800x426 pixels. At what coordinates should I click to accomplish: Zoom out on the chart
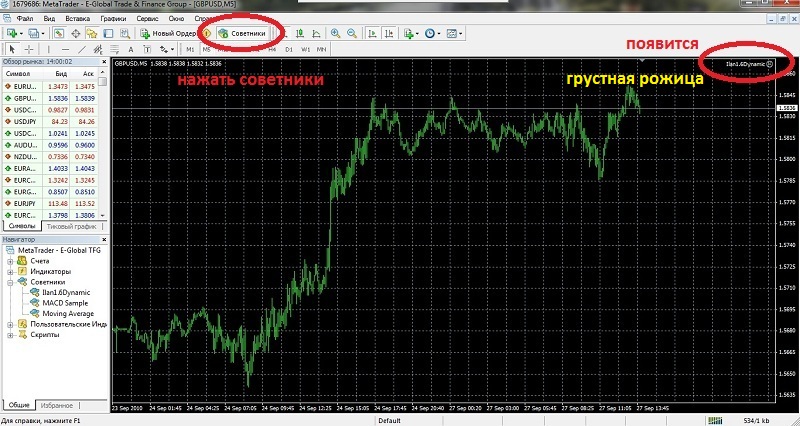[x=352, y=33]
